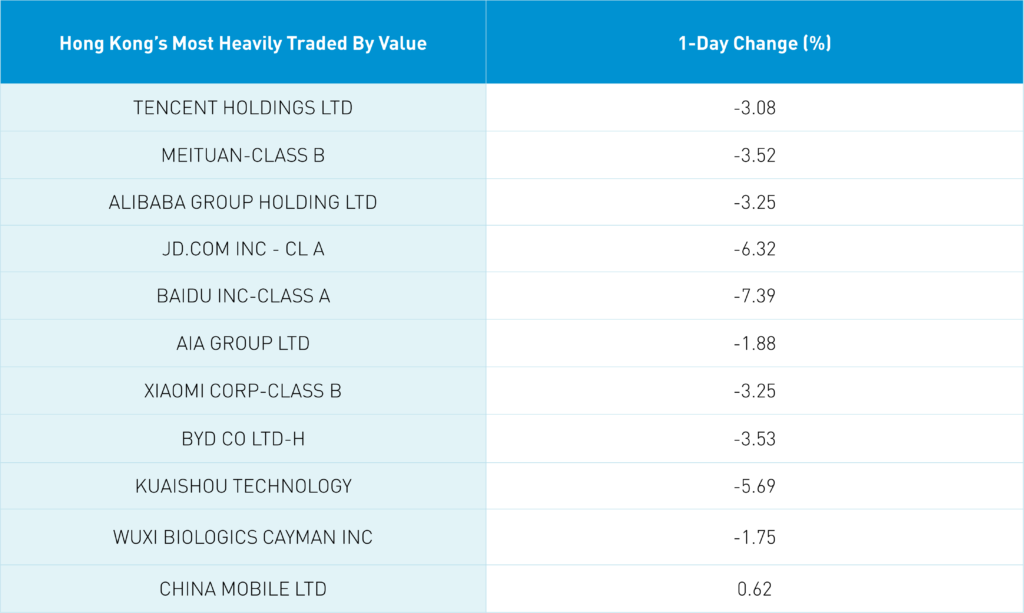The image size is (1024, 613).
Task: Click ALIBABA GROUP HOLDING LTD row name
Action: (243, 202)
